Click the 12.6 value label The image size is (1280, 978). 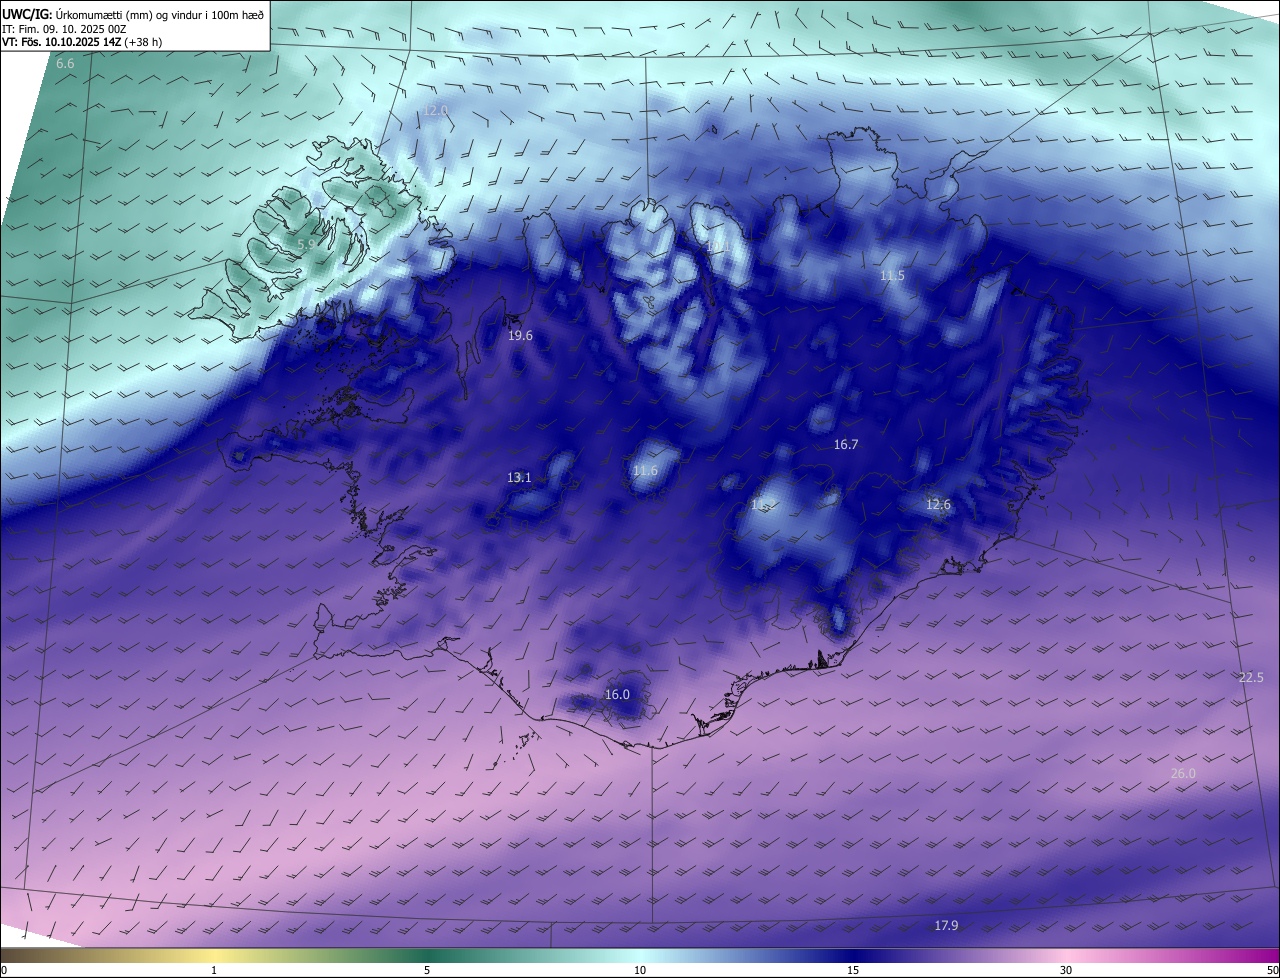[x=938, y=505]
